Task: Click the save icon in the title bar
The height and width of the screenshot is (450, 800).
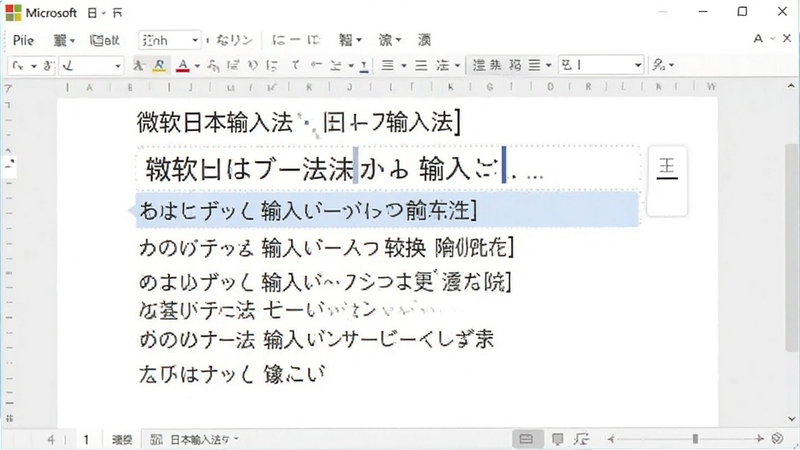Action: click(92, 13)
